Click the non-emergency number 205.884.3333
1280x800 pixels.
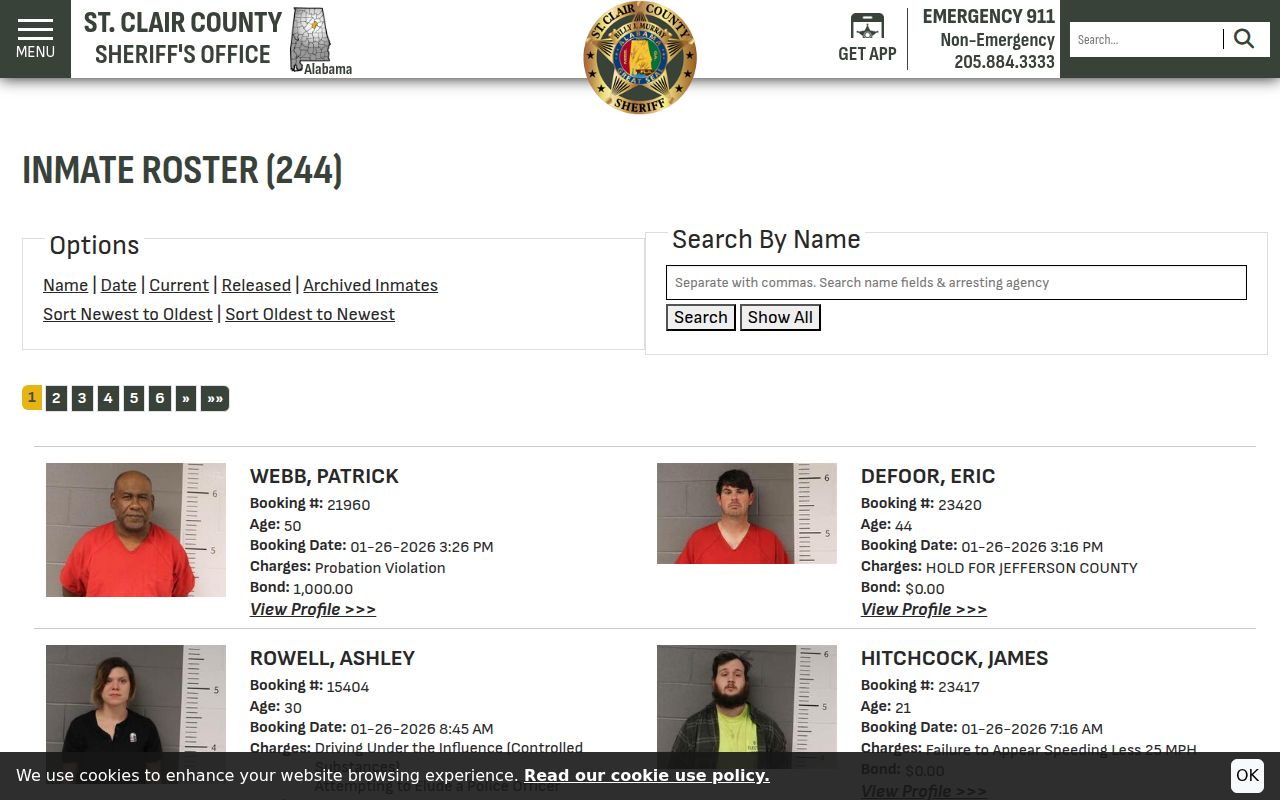1004,62
